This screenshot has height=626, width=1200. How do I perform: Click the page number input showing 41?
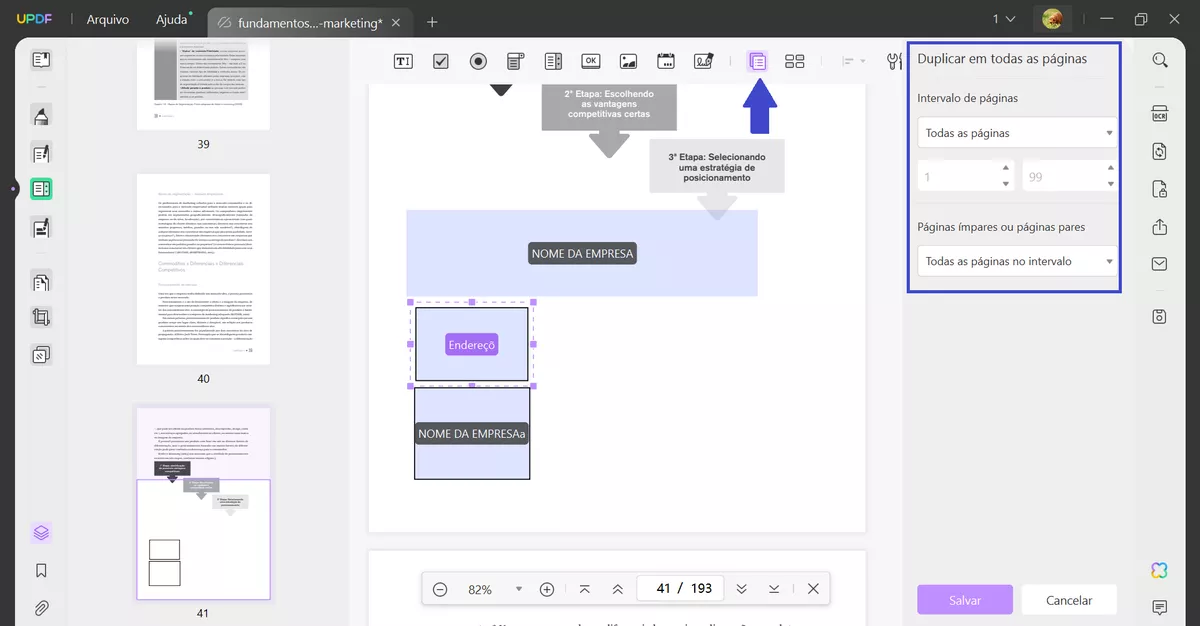click(x=663, y=589)
